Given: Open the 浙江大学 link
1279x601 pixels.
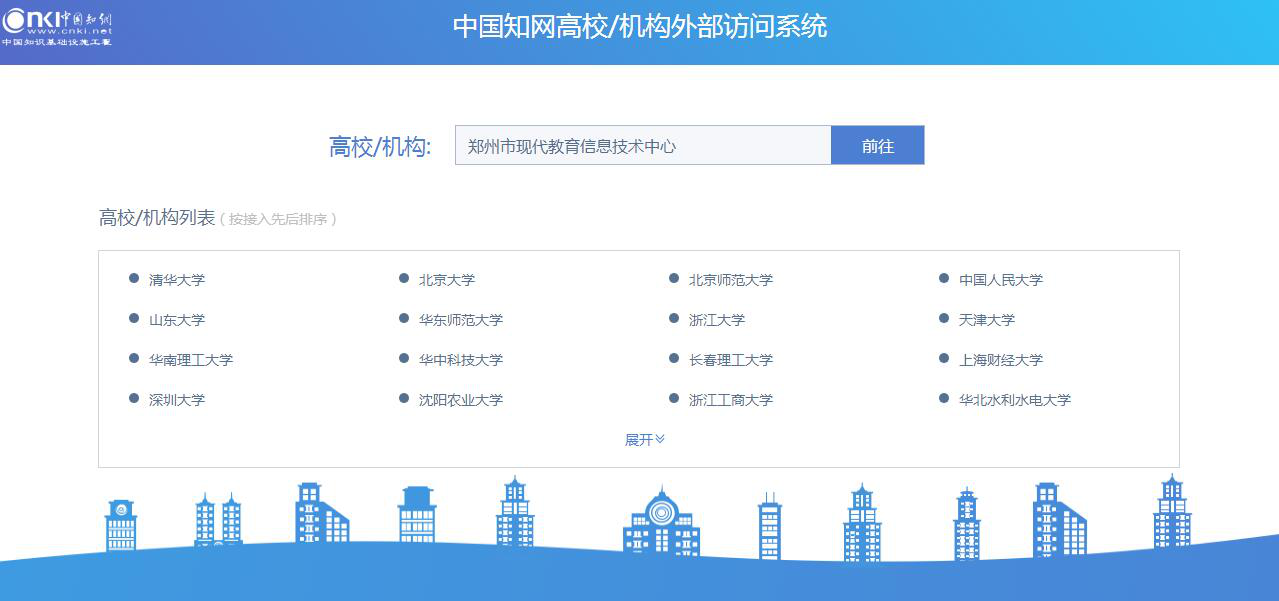Looking at the screenshot, I should tap(717, 320).
